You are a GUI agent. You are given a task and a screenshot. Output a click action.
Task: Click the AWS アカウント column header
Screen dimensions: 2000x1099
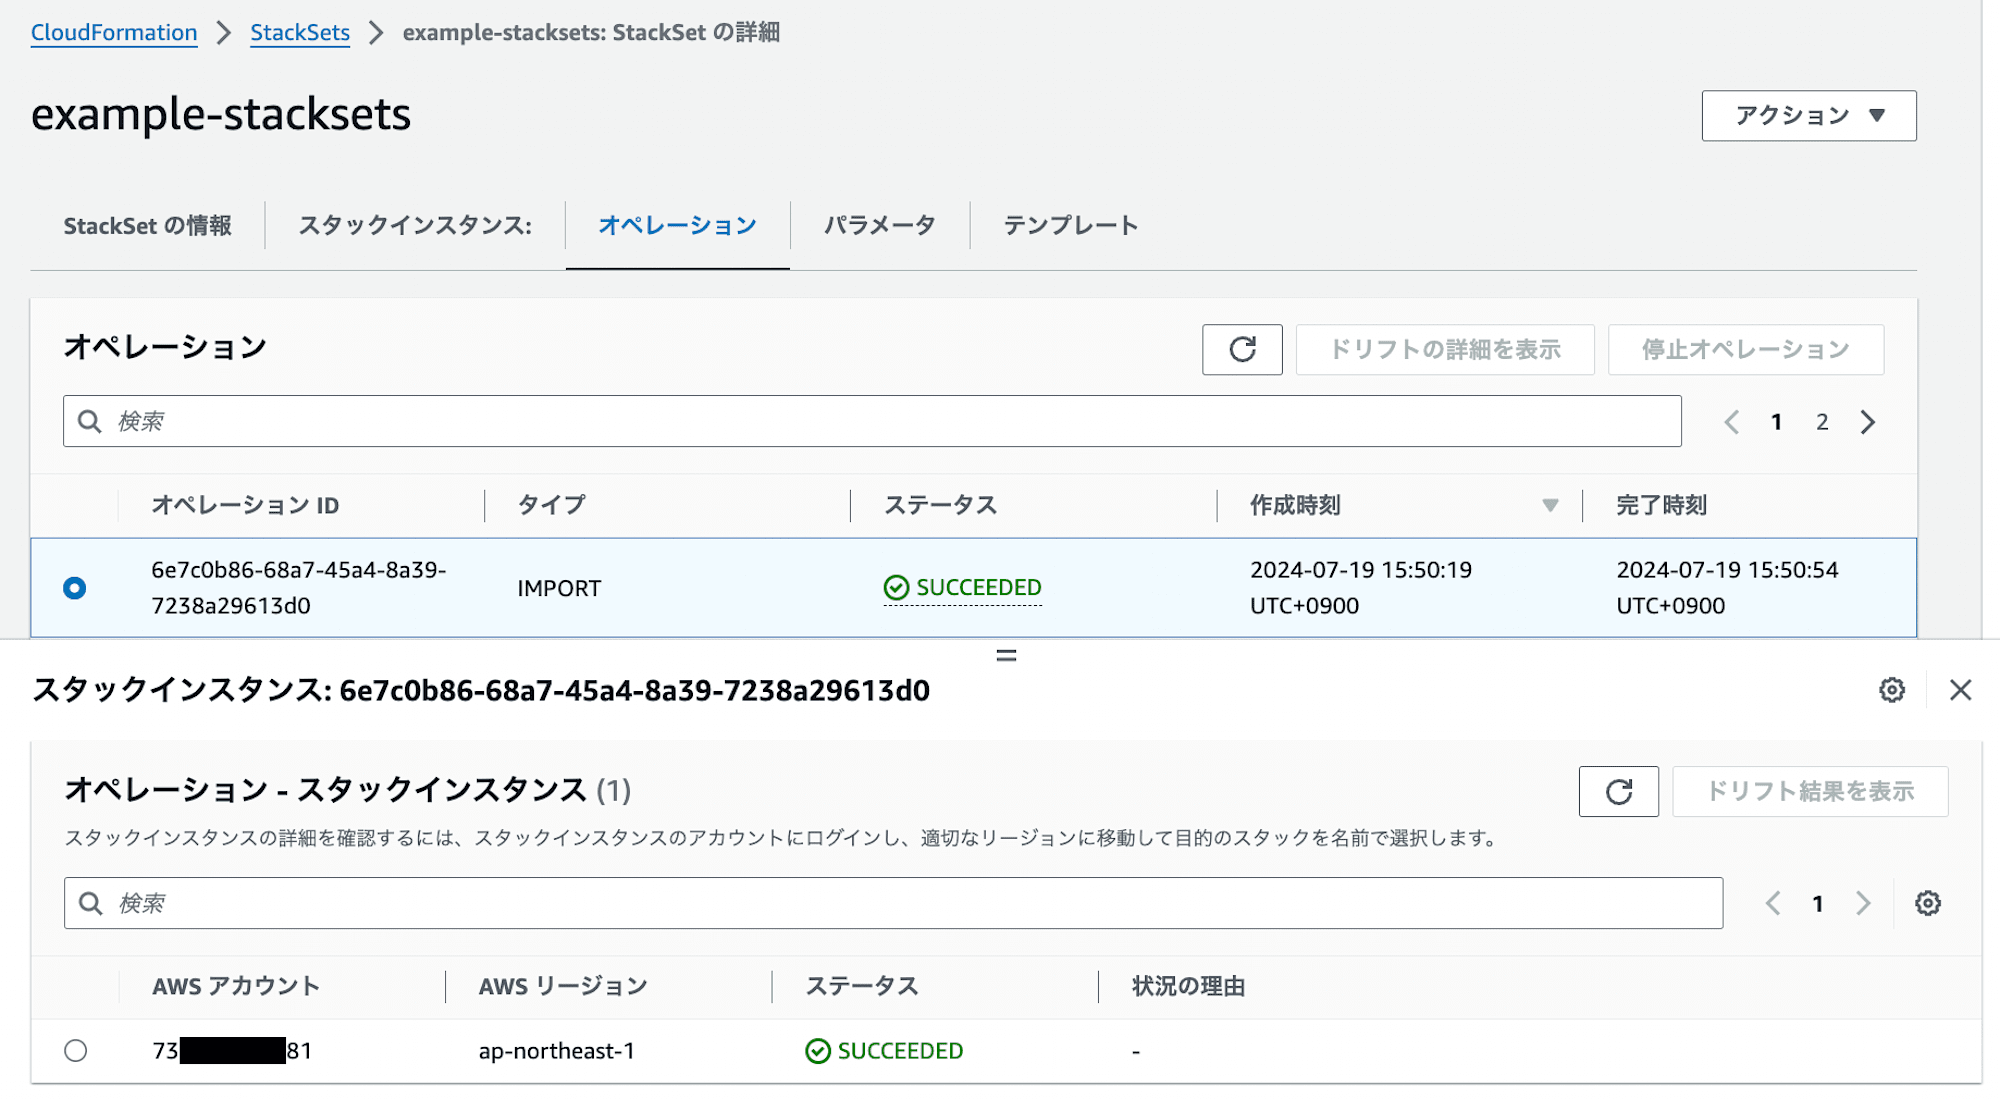coord(236,986)
